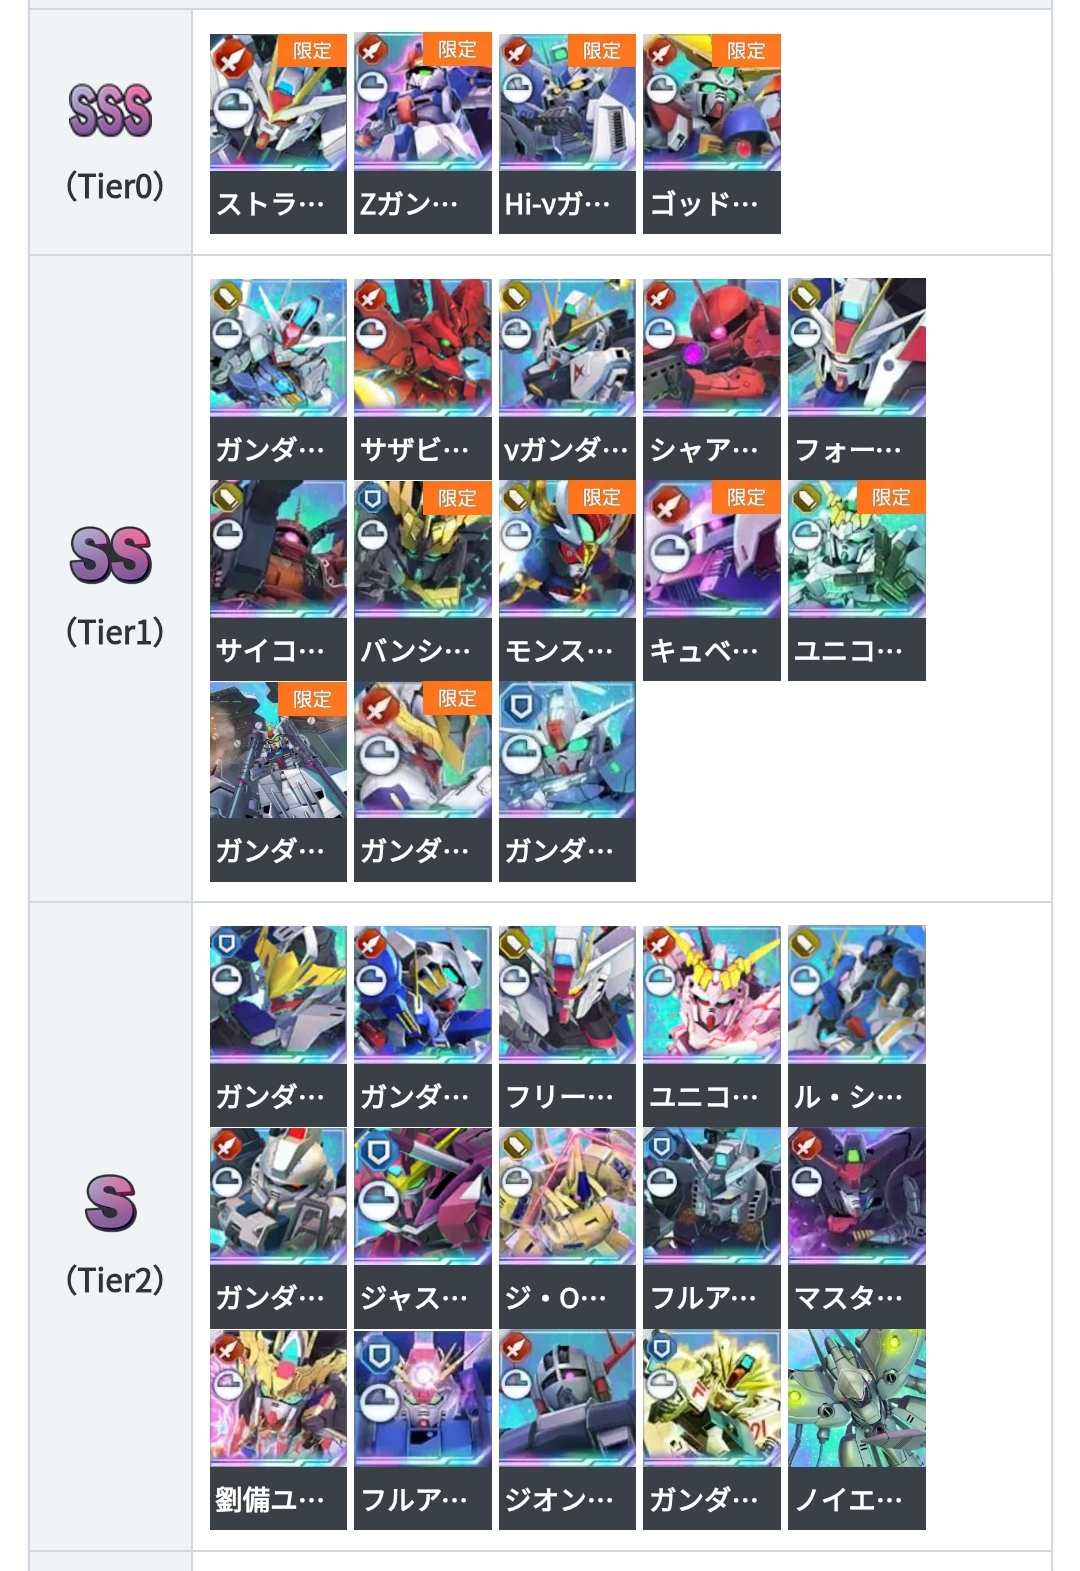Click the マスタ… unit name label
The height and width of the screenshot is (1571, 1080).
tap(856, 1298)
